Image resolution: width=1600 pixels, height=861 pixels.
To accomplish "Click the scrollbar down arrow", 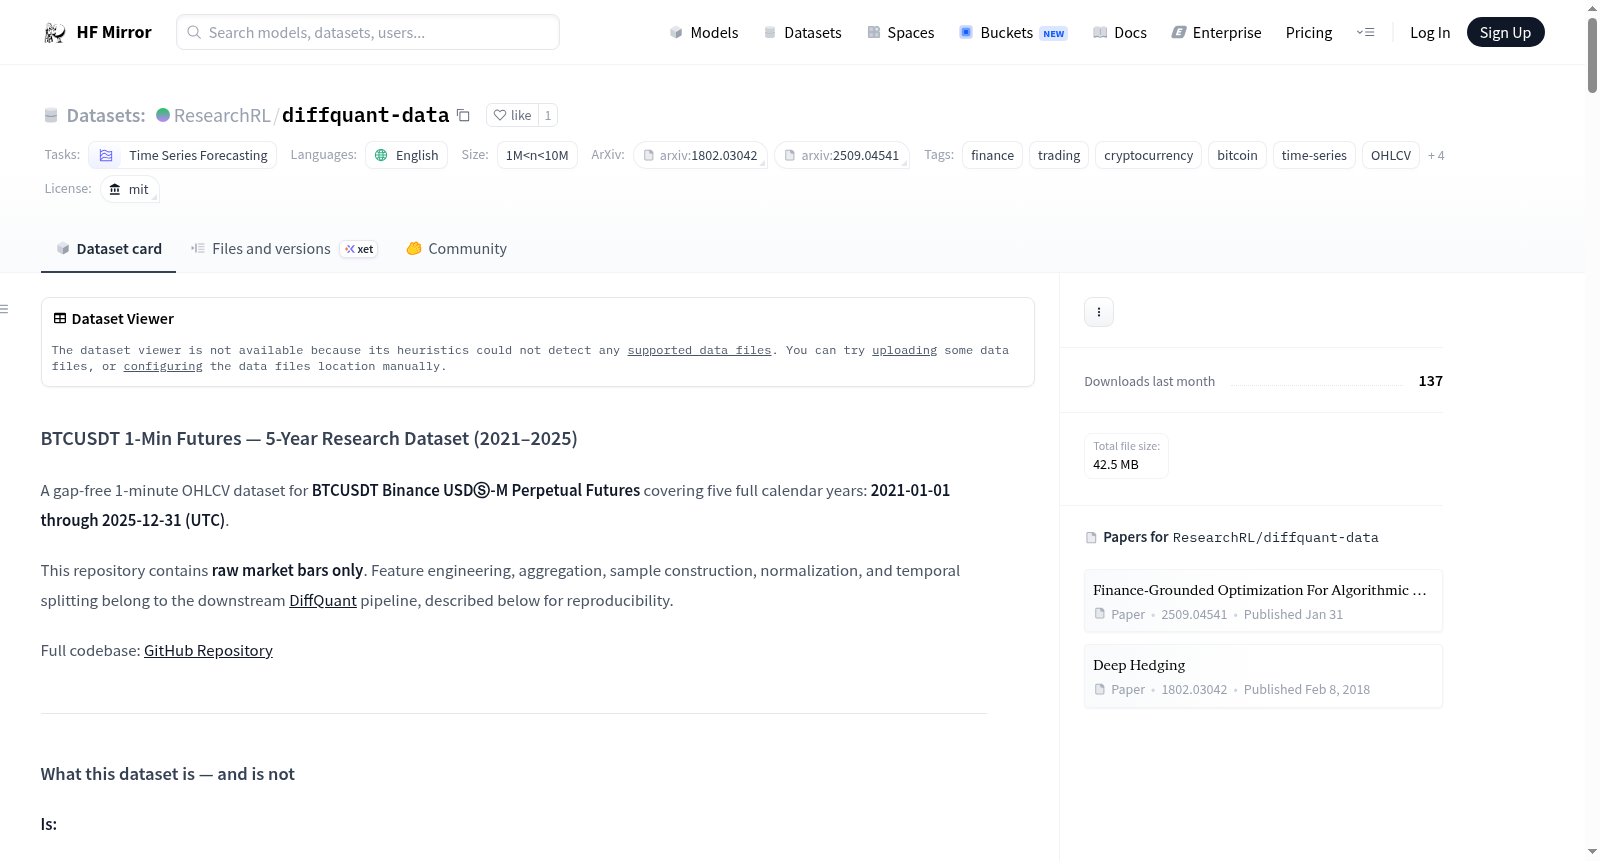I will point(1592,852).
